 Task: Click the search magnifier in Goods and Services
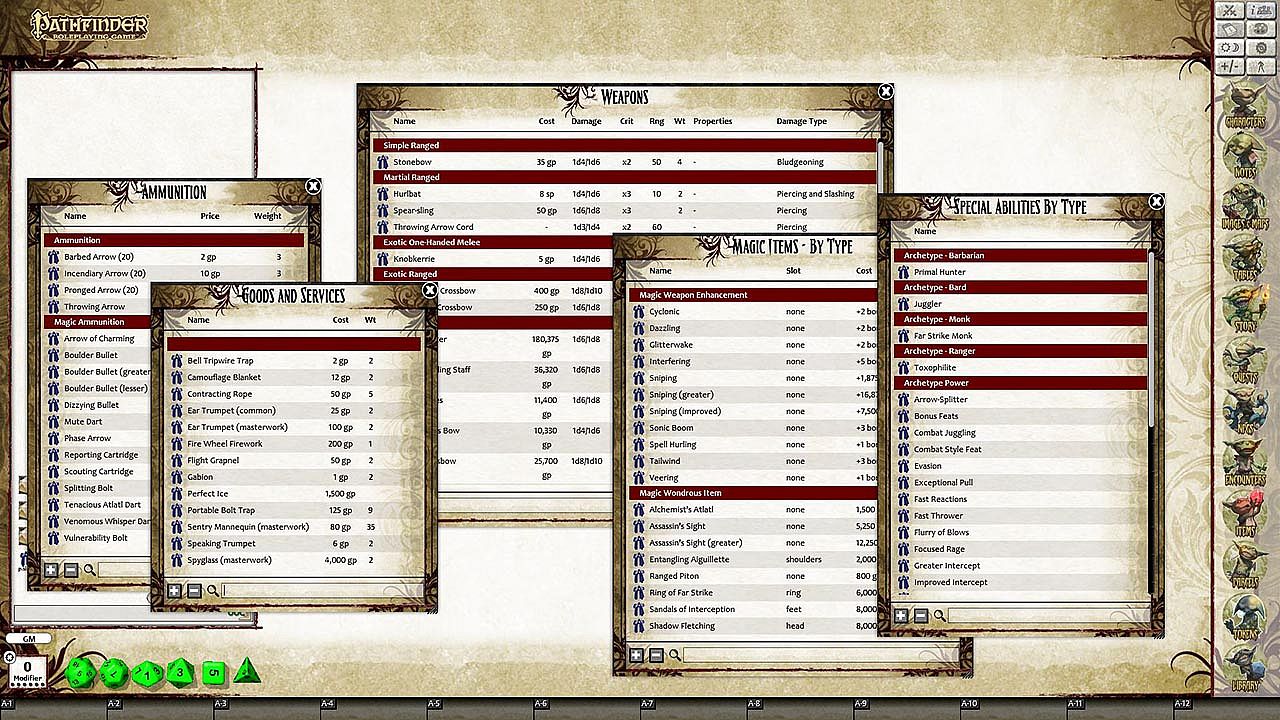pos(213,591)
